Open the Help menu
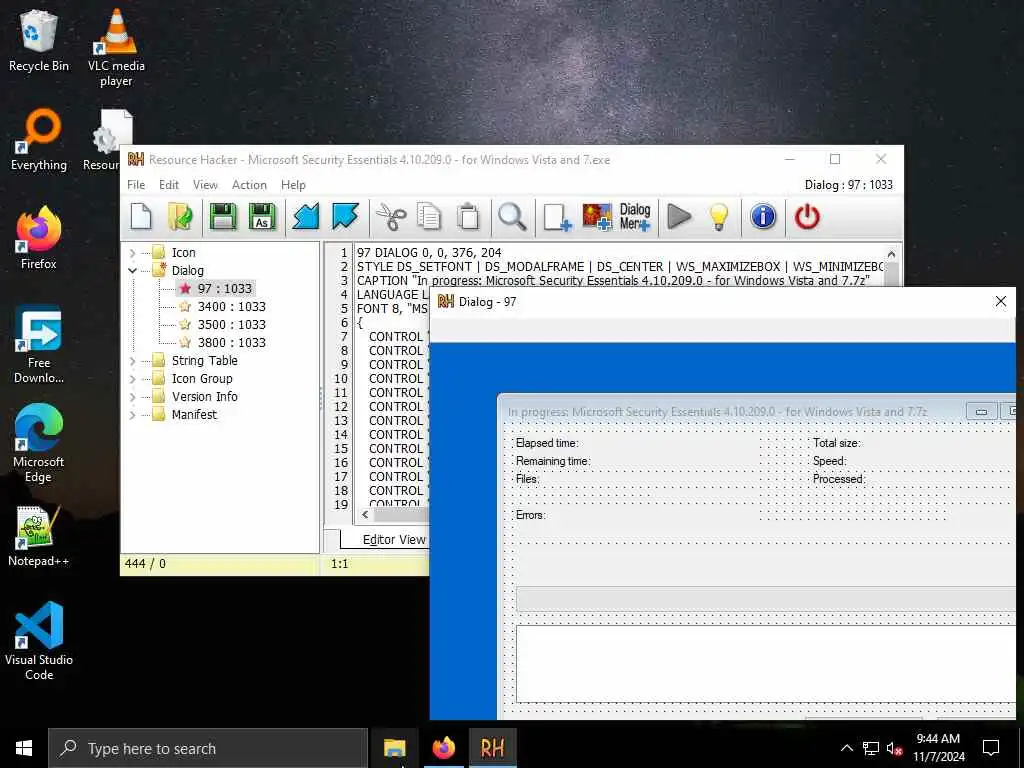Image resolution: width=1024 pixels, height=768 pixels. (293, 185)
